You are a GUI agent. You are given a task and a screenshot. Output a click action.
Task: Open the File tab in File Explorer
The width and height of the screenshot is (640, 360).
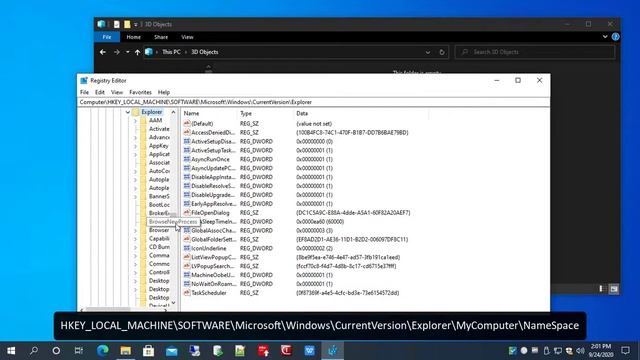107,37
